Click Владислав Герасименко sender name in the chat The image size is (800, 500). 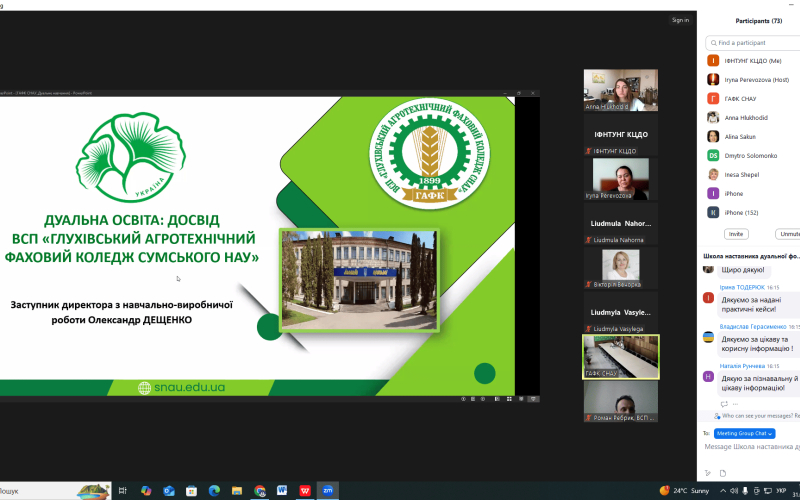click(x=753, y=327)
